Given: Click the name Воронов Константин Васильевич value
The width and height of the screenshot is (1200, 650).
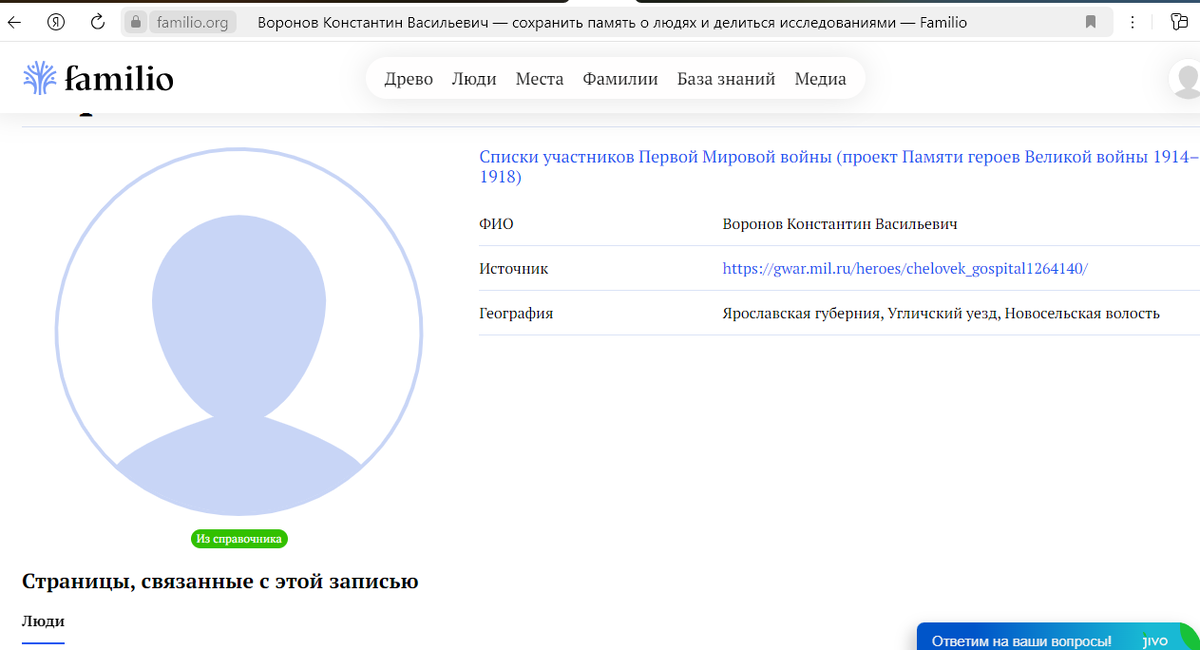Looking at the screenshot, I should (840, 224).
